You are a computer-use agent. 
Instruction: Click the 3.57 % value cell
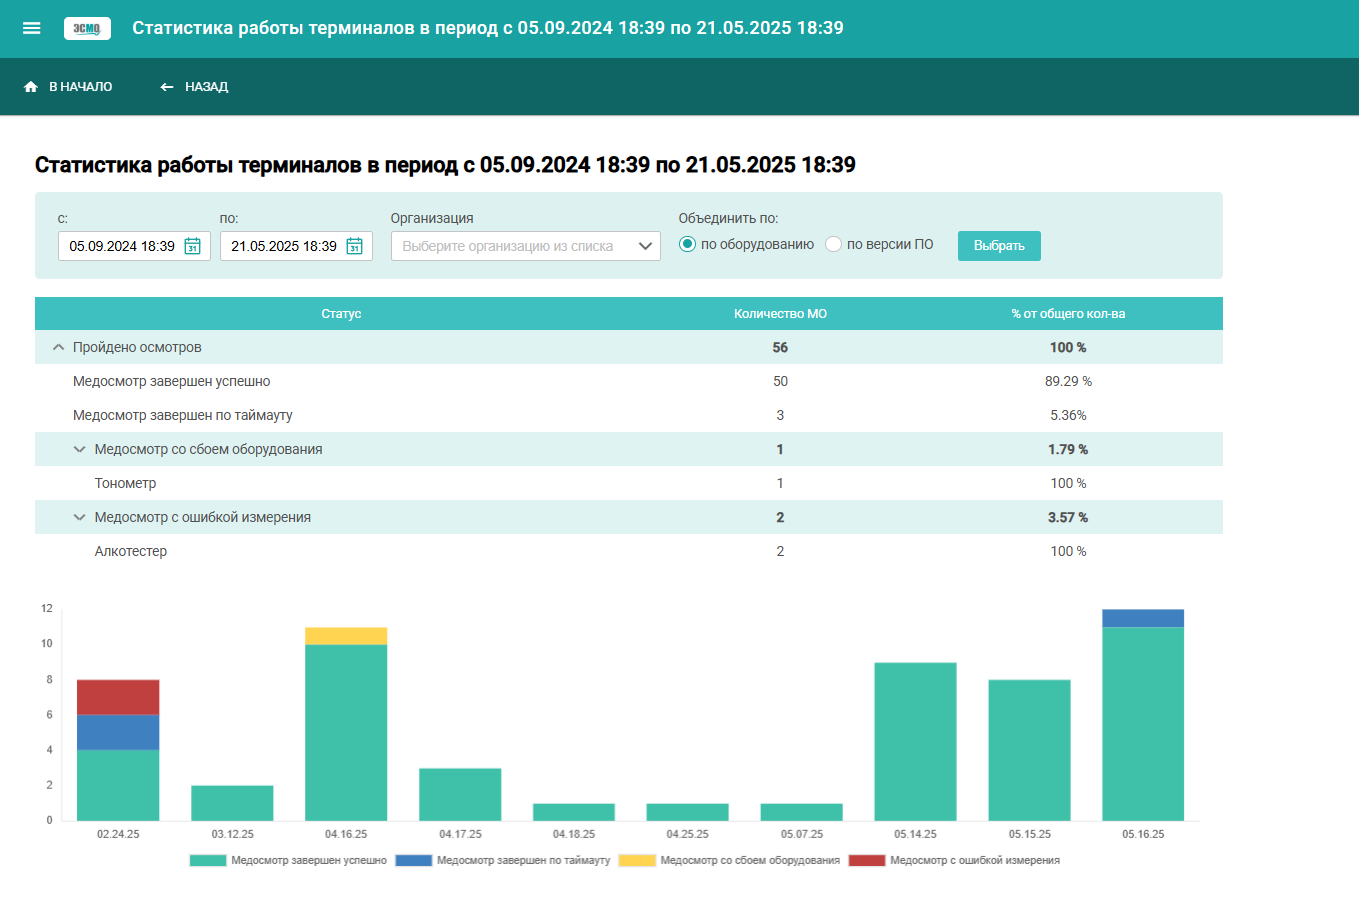click(1068, 517)
